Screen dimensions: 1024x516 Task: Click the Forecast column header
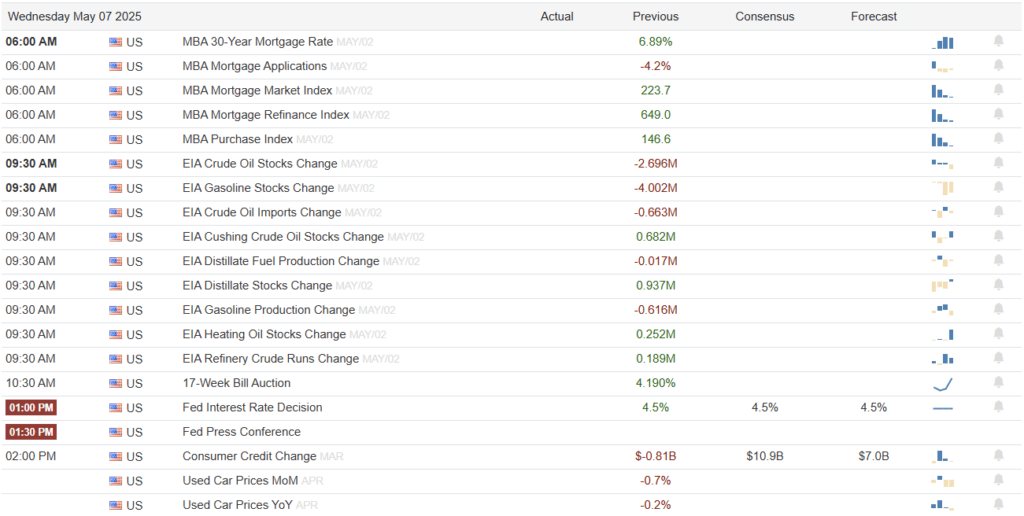[873, 17]
